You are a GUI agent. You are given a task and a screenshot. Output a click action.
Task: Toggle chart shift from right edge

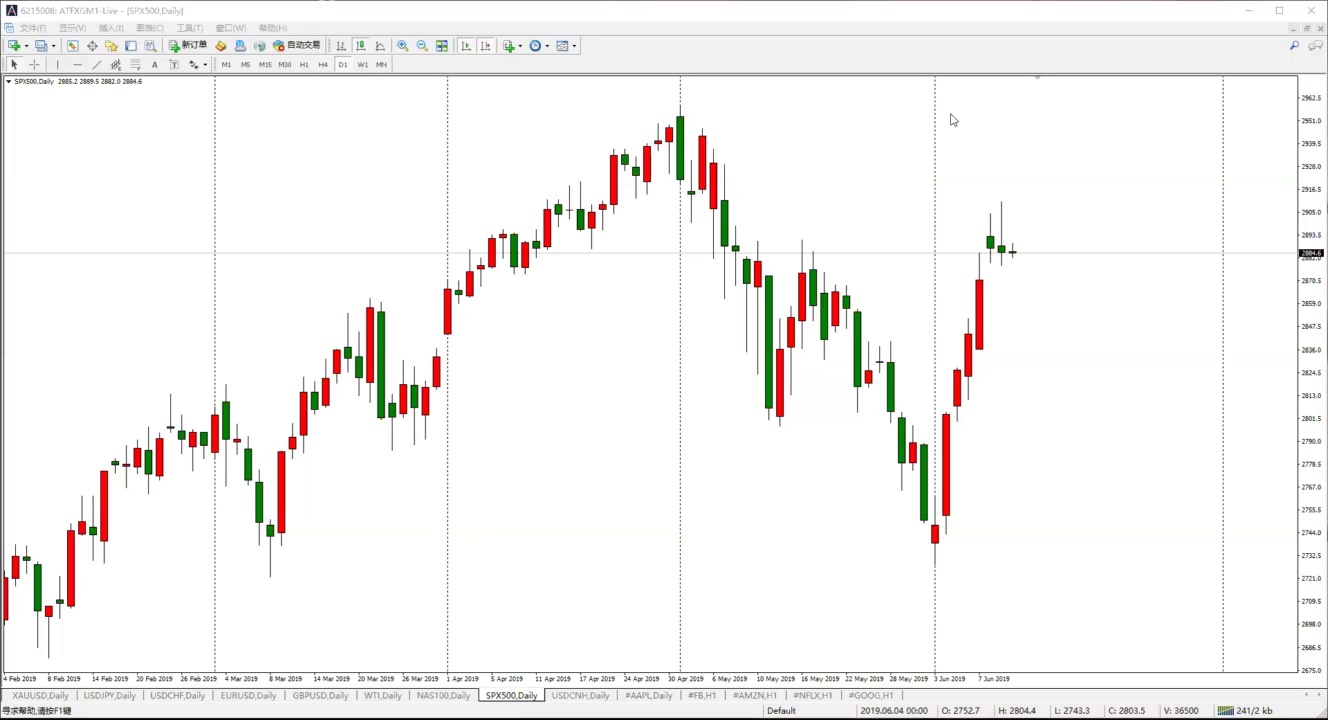pos(485,46)
